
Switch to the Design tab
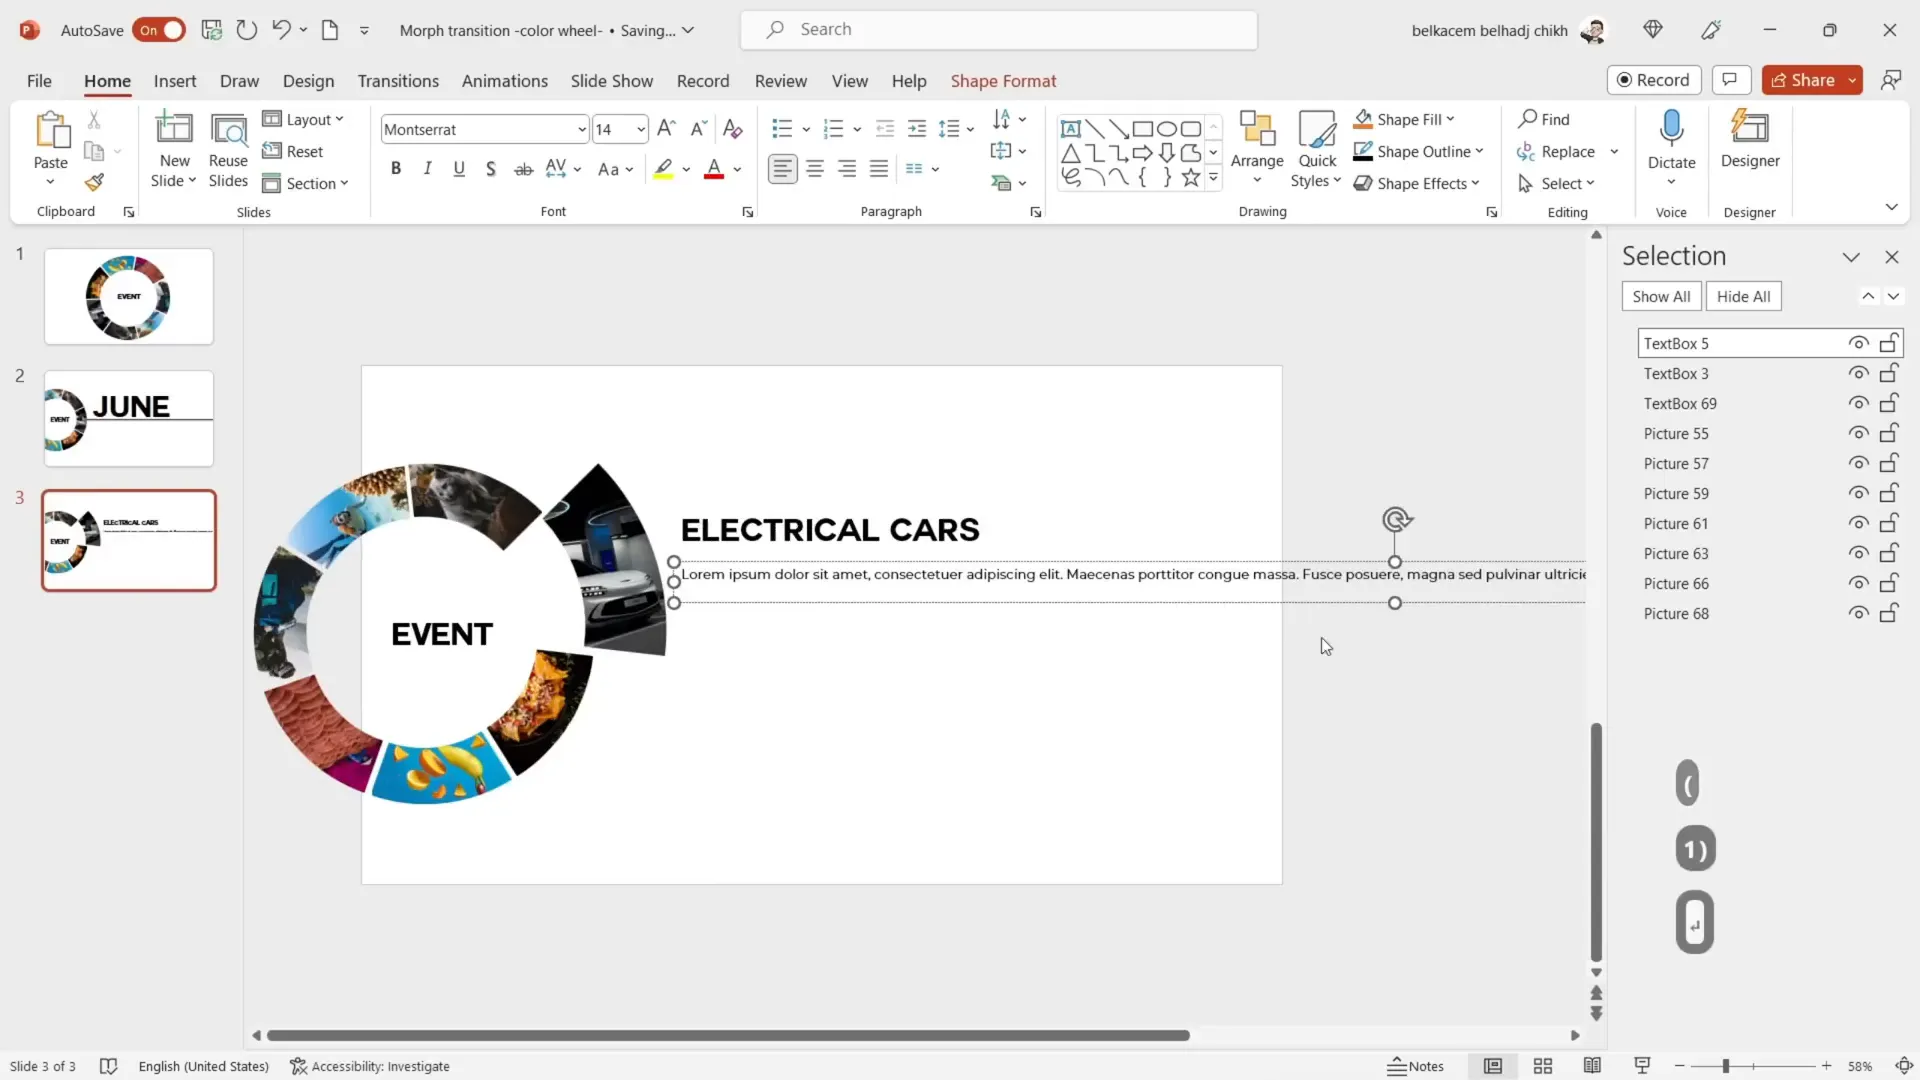click(x=308, y=81)
